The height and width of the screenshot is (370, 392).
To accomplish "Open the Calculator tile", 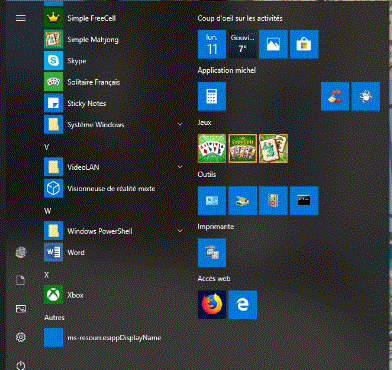I will pos(212,96).
